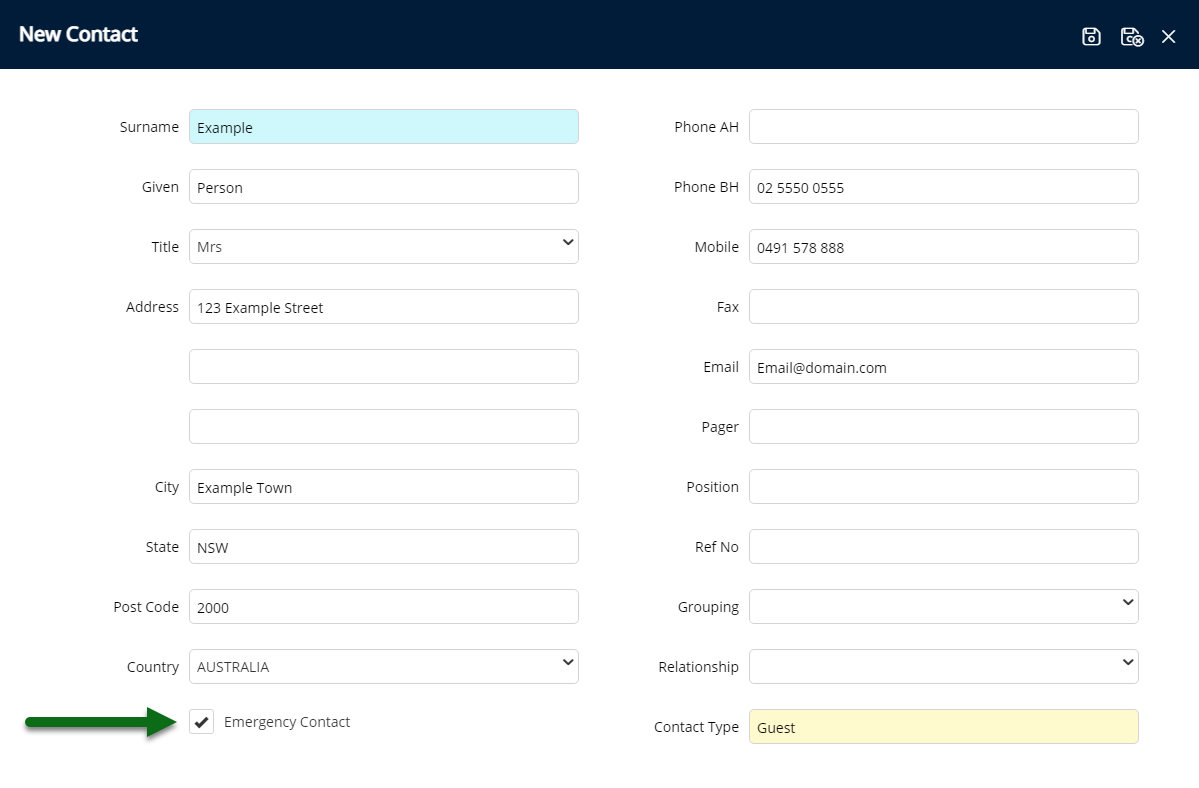Click the Contact Type field showing Guest
The image size is (1199, 788).
pyautogui.click(x=943, y=727)
